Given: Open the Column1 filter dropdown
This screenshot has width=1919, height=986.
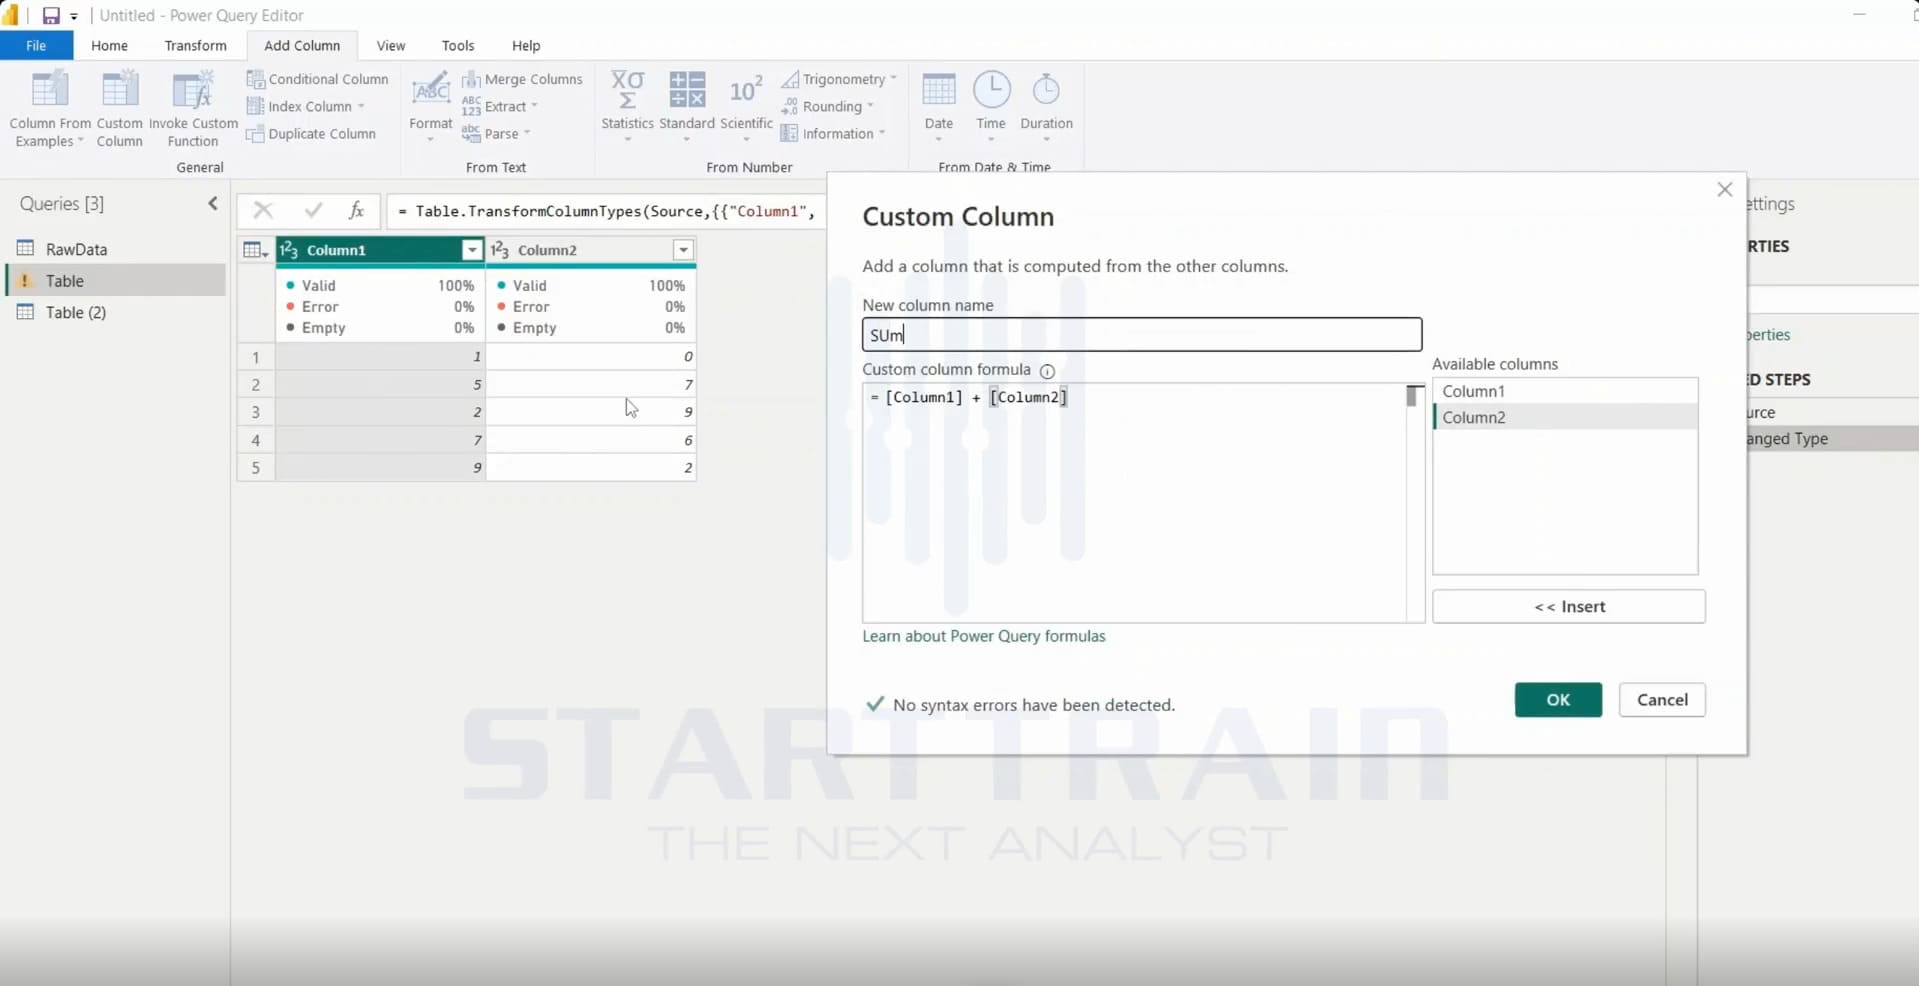Looking at the screenshot, I should (x=472, y=250).
